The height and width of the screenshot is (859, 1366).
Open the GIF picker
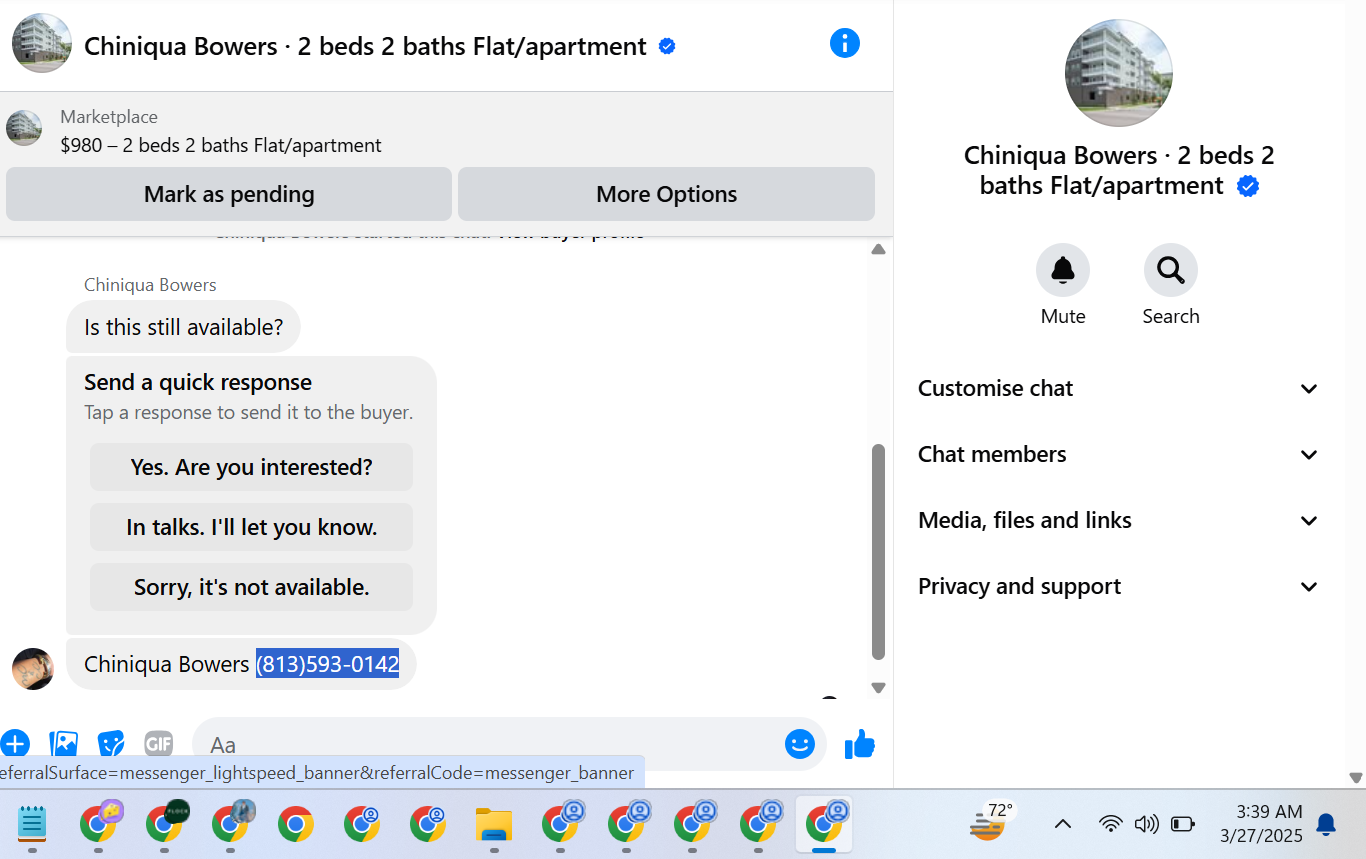(158, 744)
